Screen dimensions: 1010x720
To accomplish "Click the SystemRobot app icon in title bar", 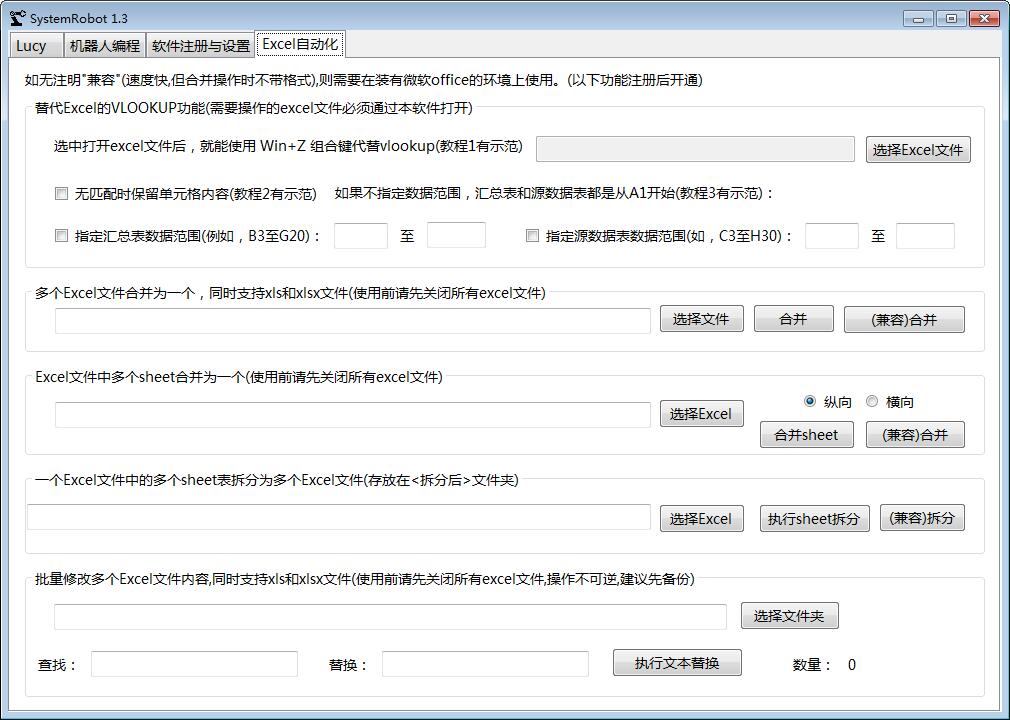I will click(x=17, y=18).
